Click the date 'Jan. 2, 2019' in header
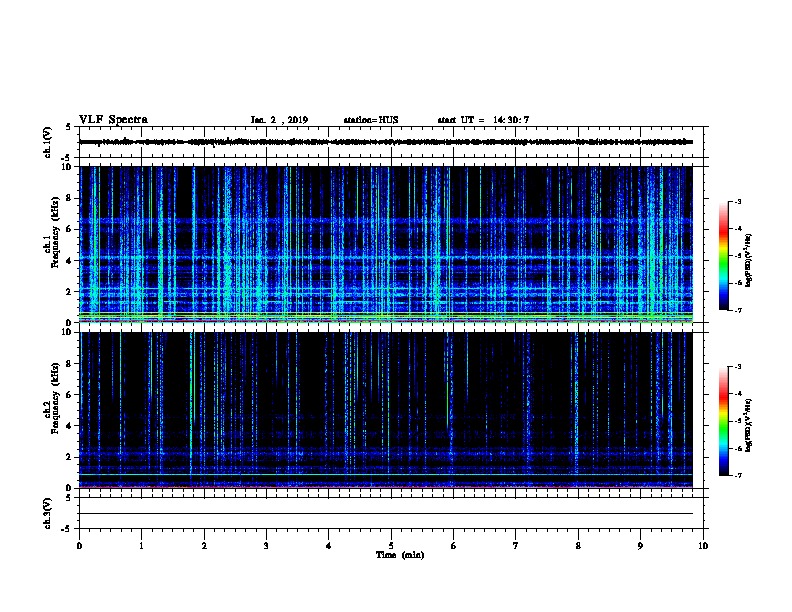This screenshot has height=612, width=792. (279, 120)
